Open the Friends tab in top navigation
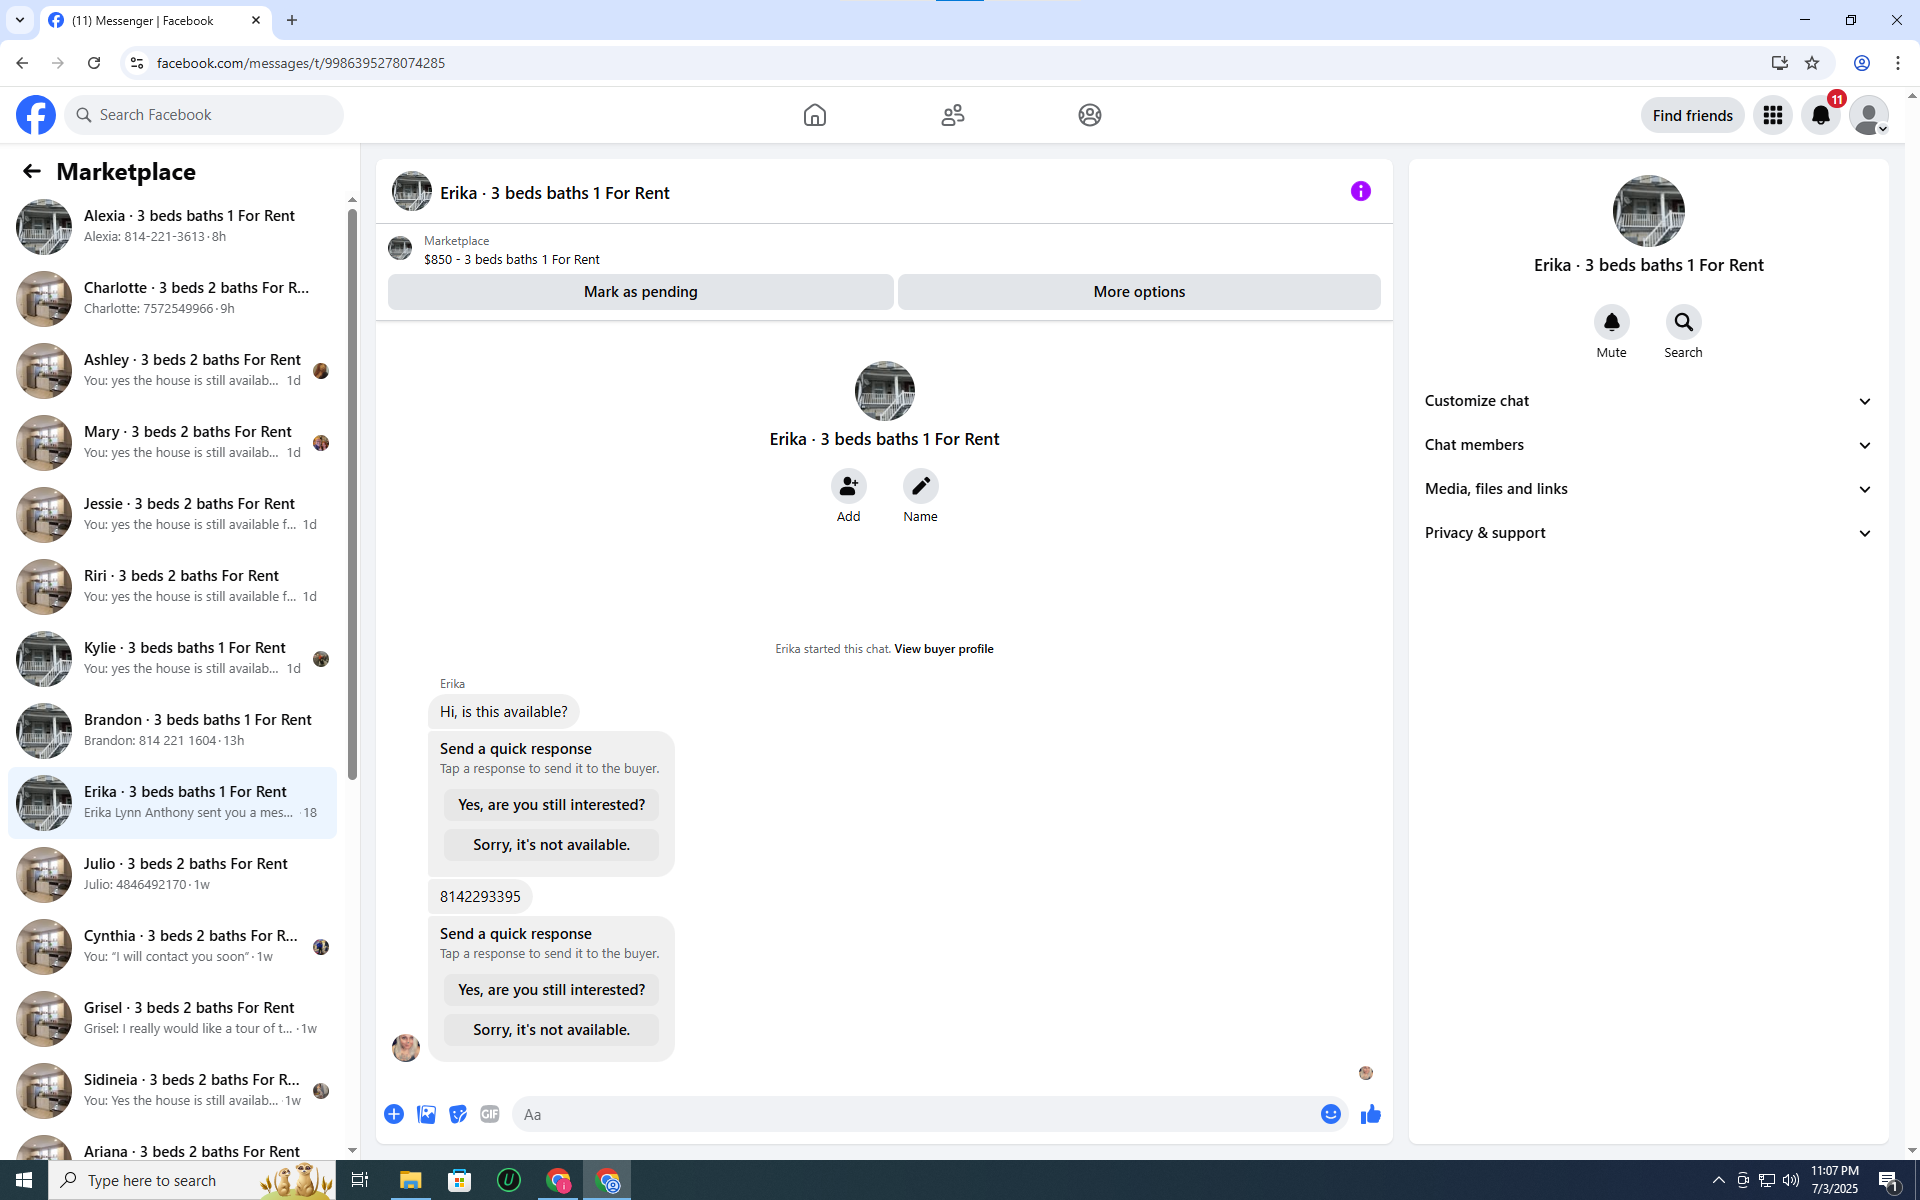Viewport: 1920px width, 1200px height. (952, 115)
